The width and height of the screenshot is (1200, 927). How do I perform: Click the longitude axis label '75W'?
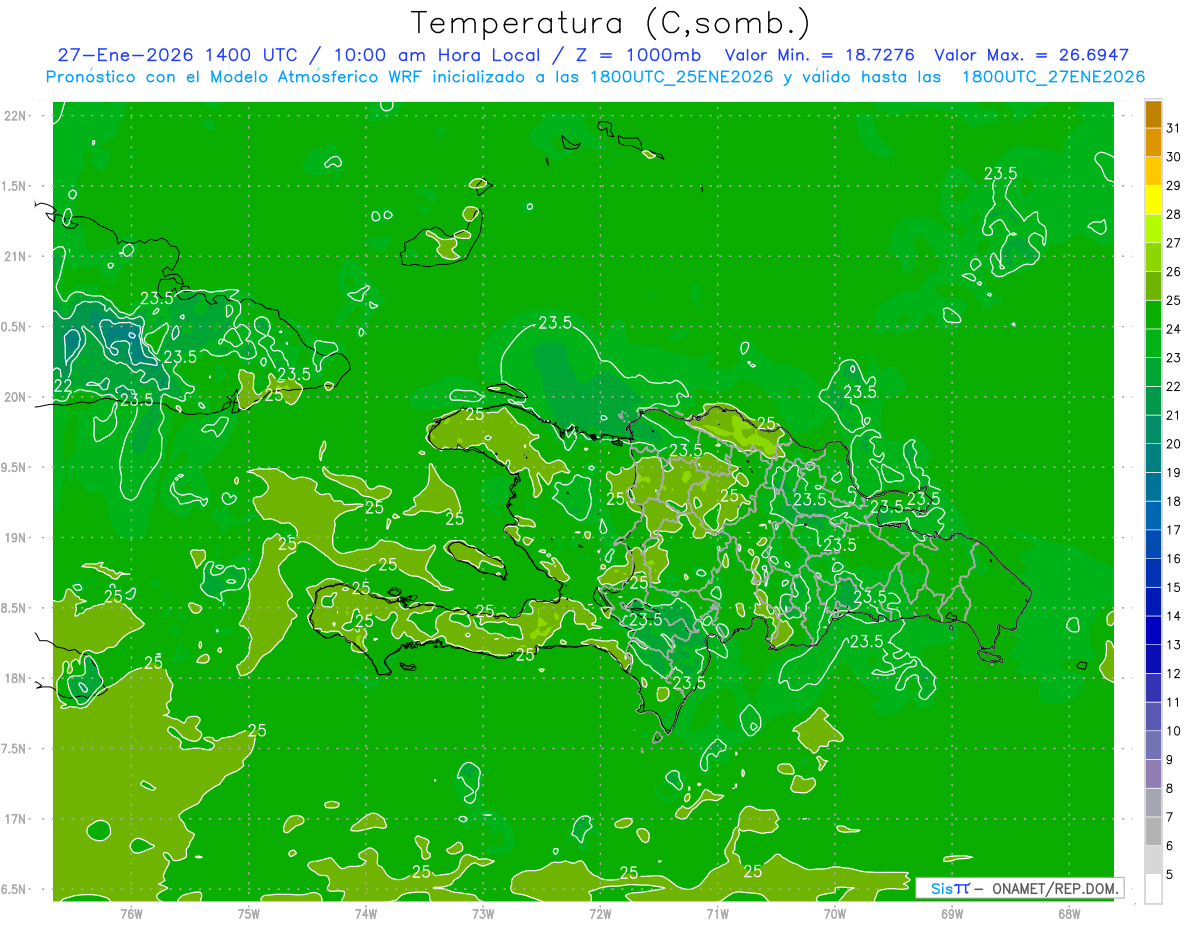(248, 913)
